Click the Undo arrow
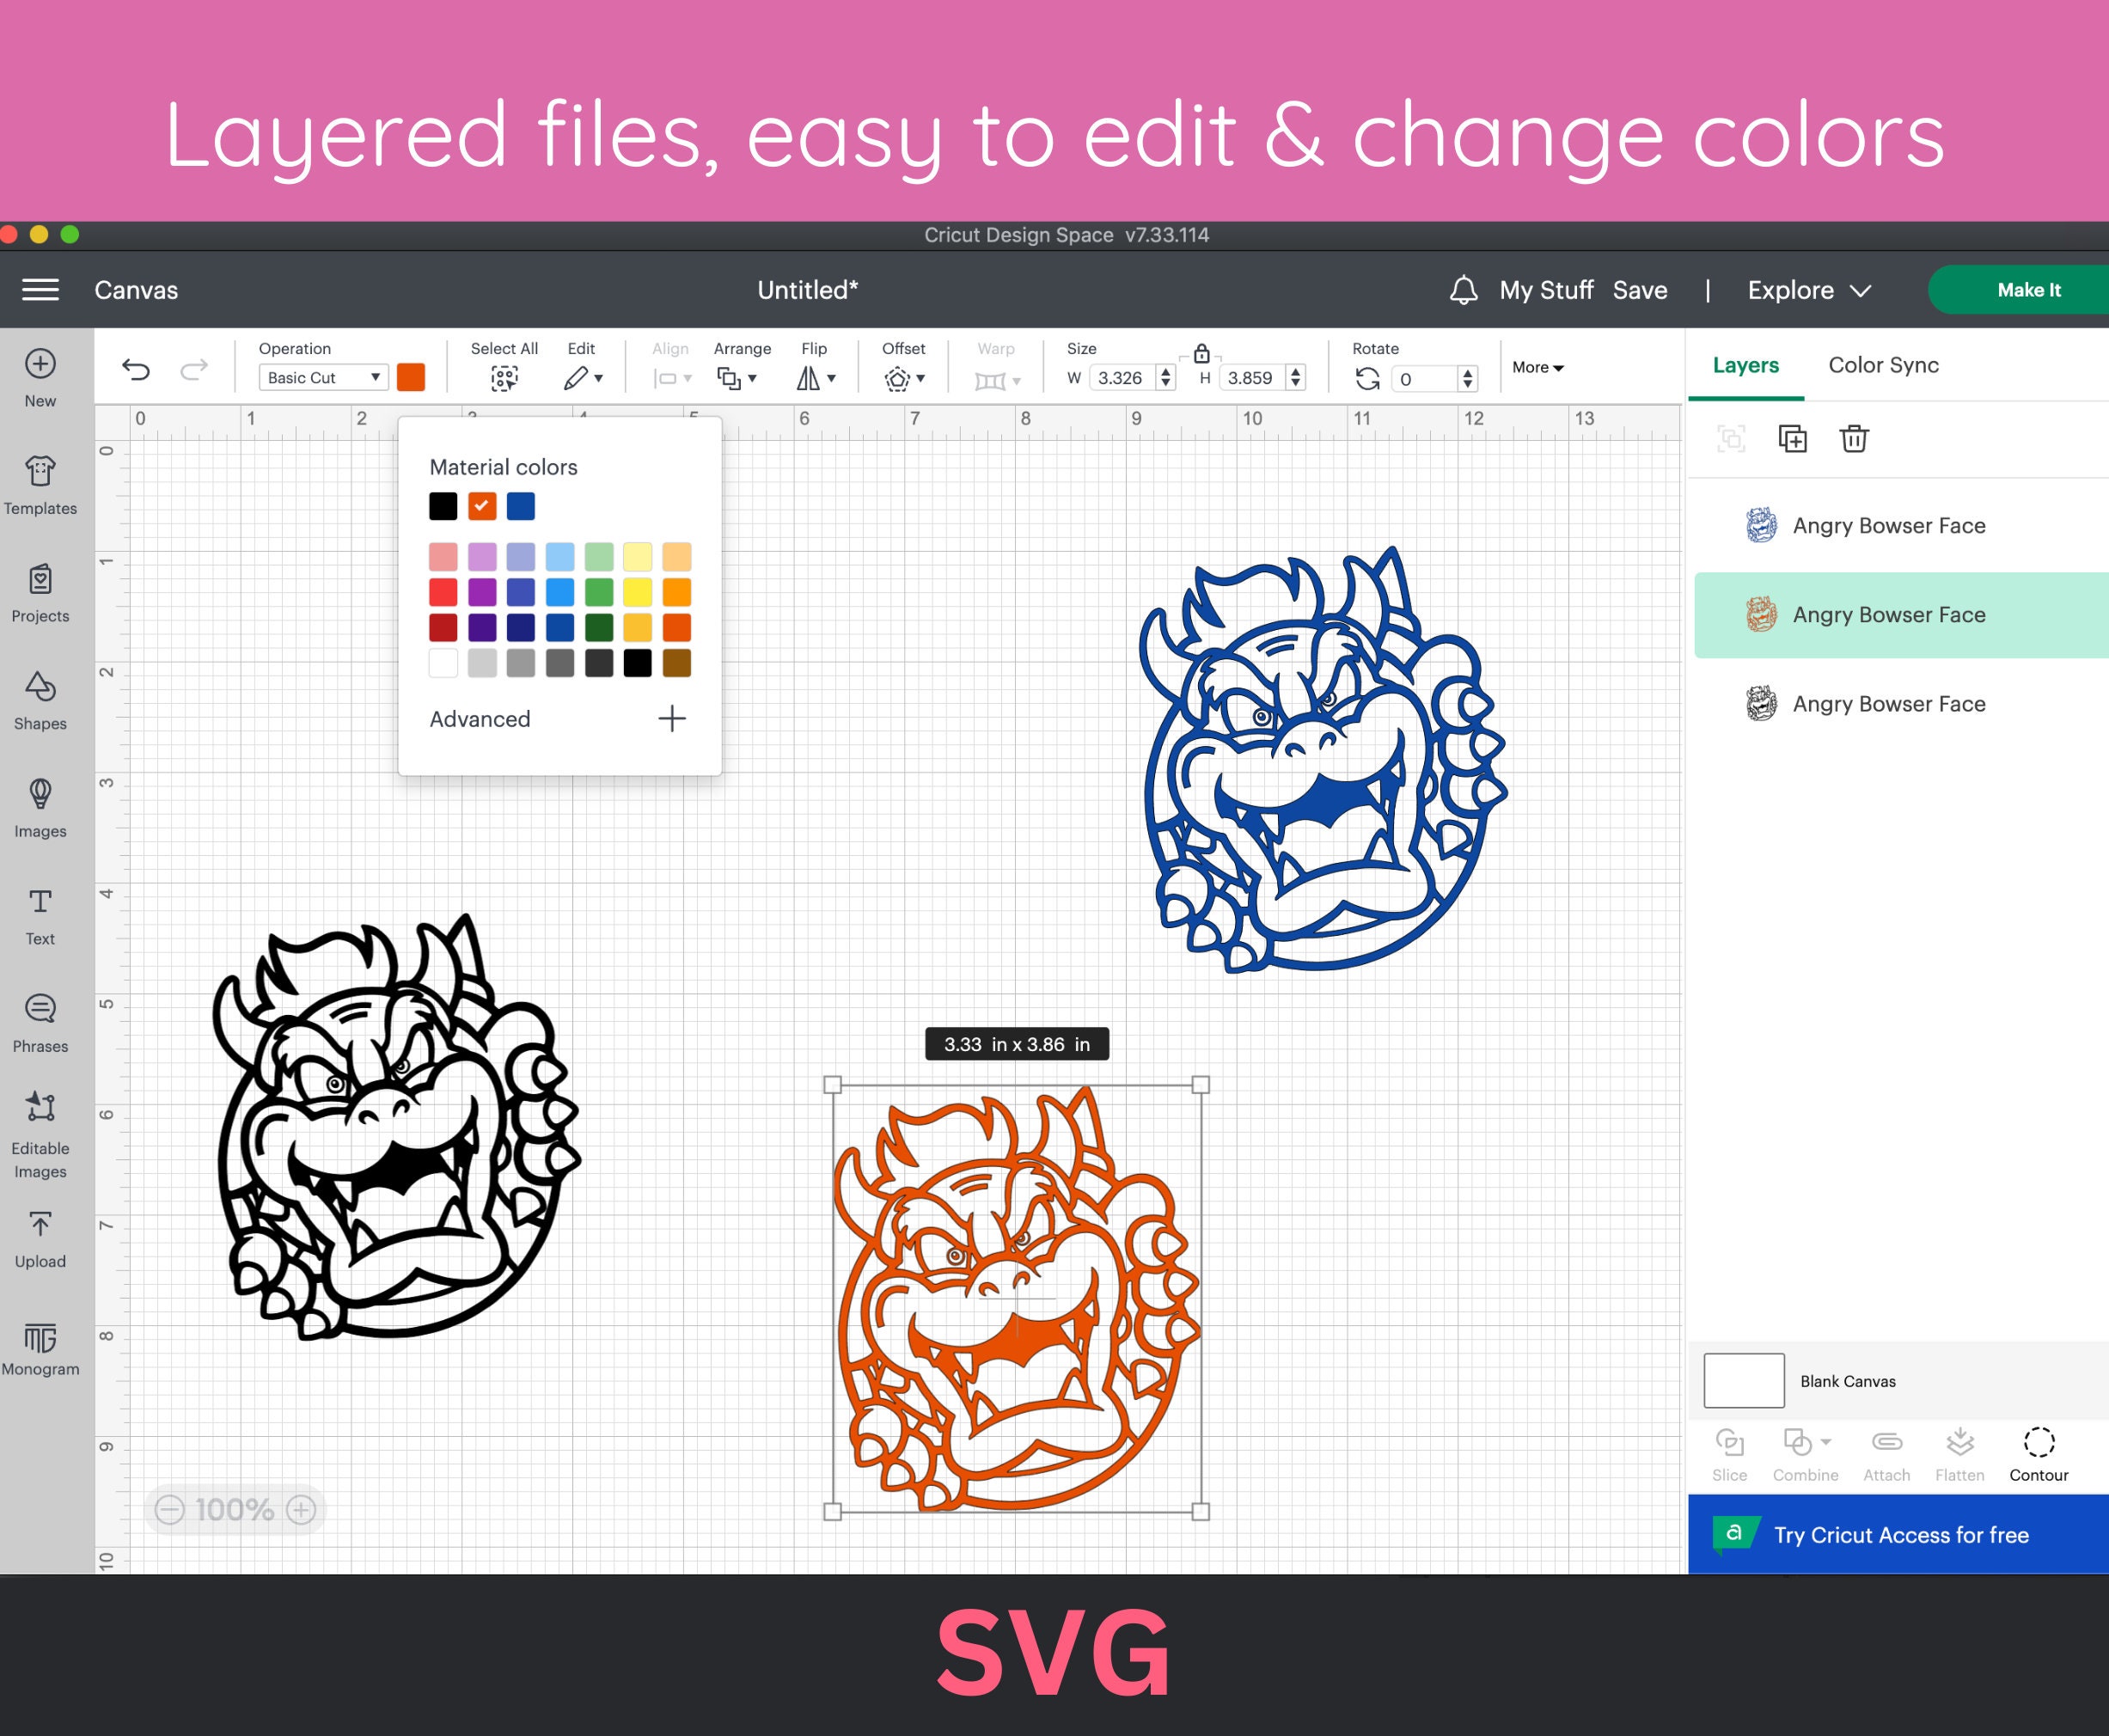The image size is (2109, 1736). tap(137, 367)
